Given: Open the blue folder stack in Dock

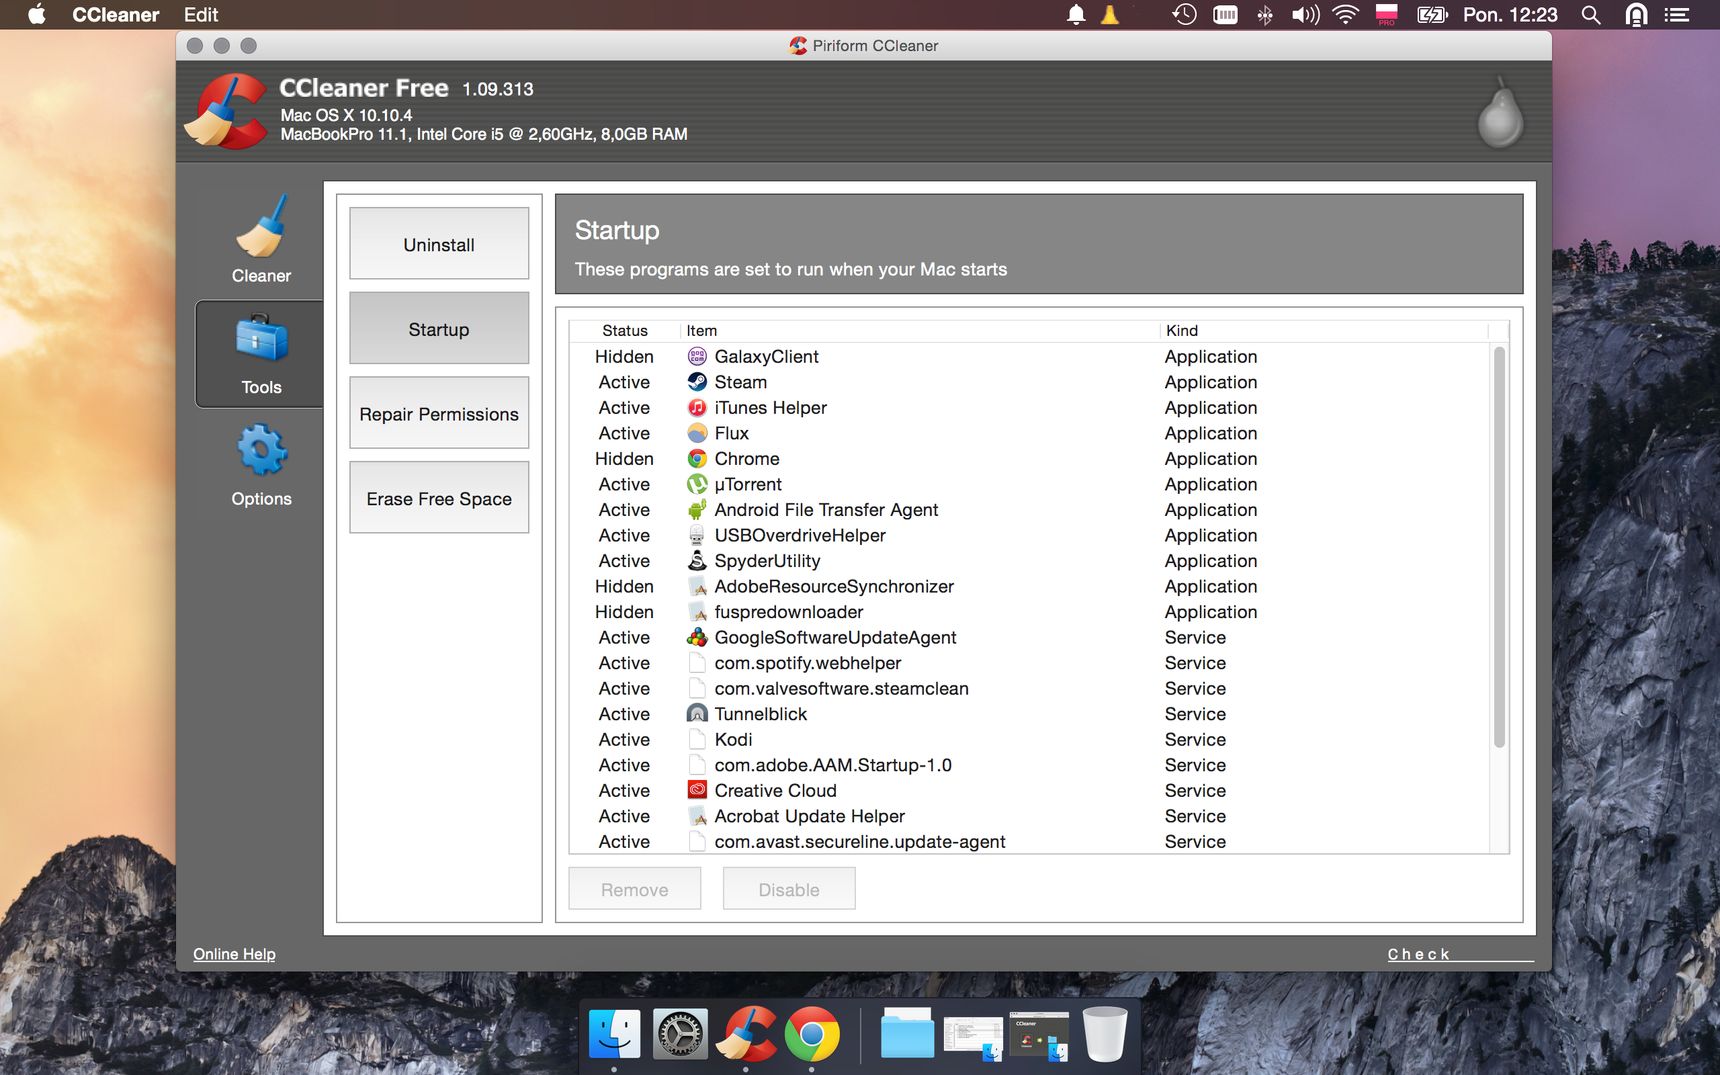Looking at the screenshot, I should (x=907, y=1034).
